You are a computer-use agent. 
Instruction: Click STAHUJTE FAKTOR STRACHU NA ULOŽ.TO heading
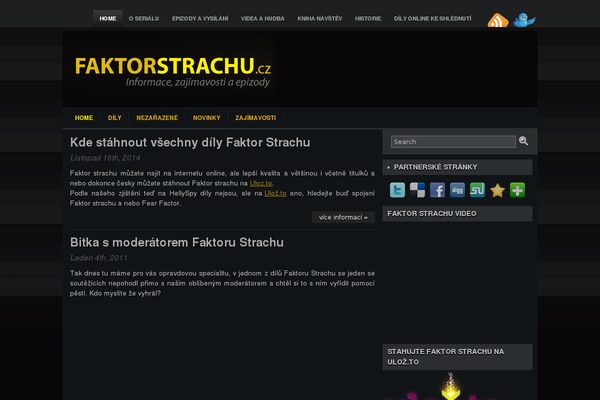coord(445,357)
